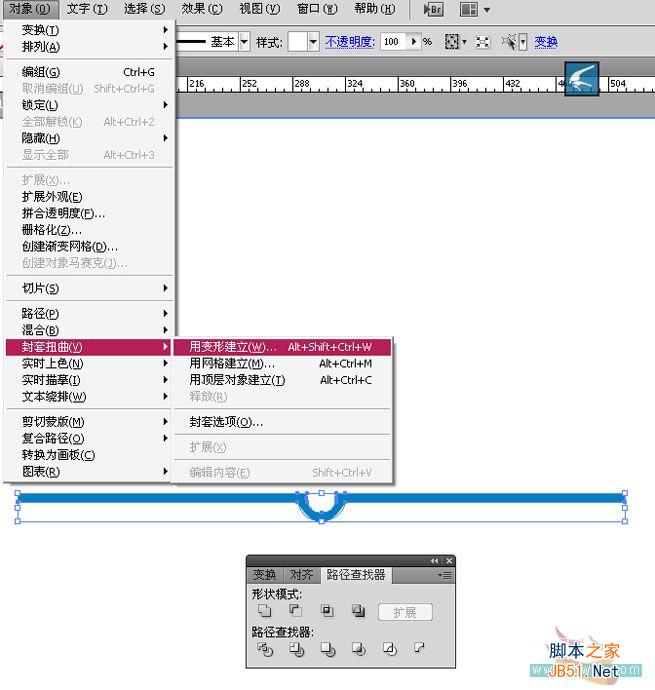Open the 选择(S) menu
The image size is (655, 690).
pos(144,9)
